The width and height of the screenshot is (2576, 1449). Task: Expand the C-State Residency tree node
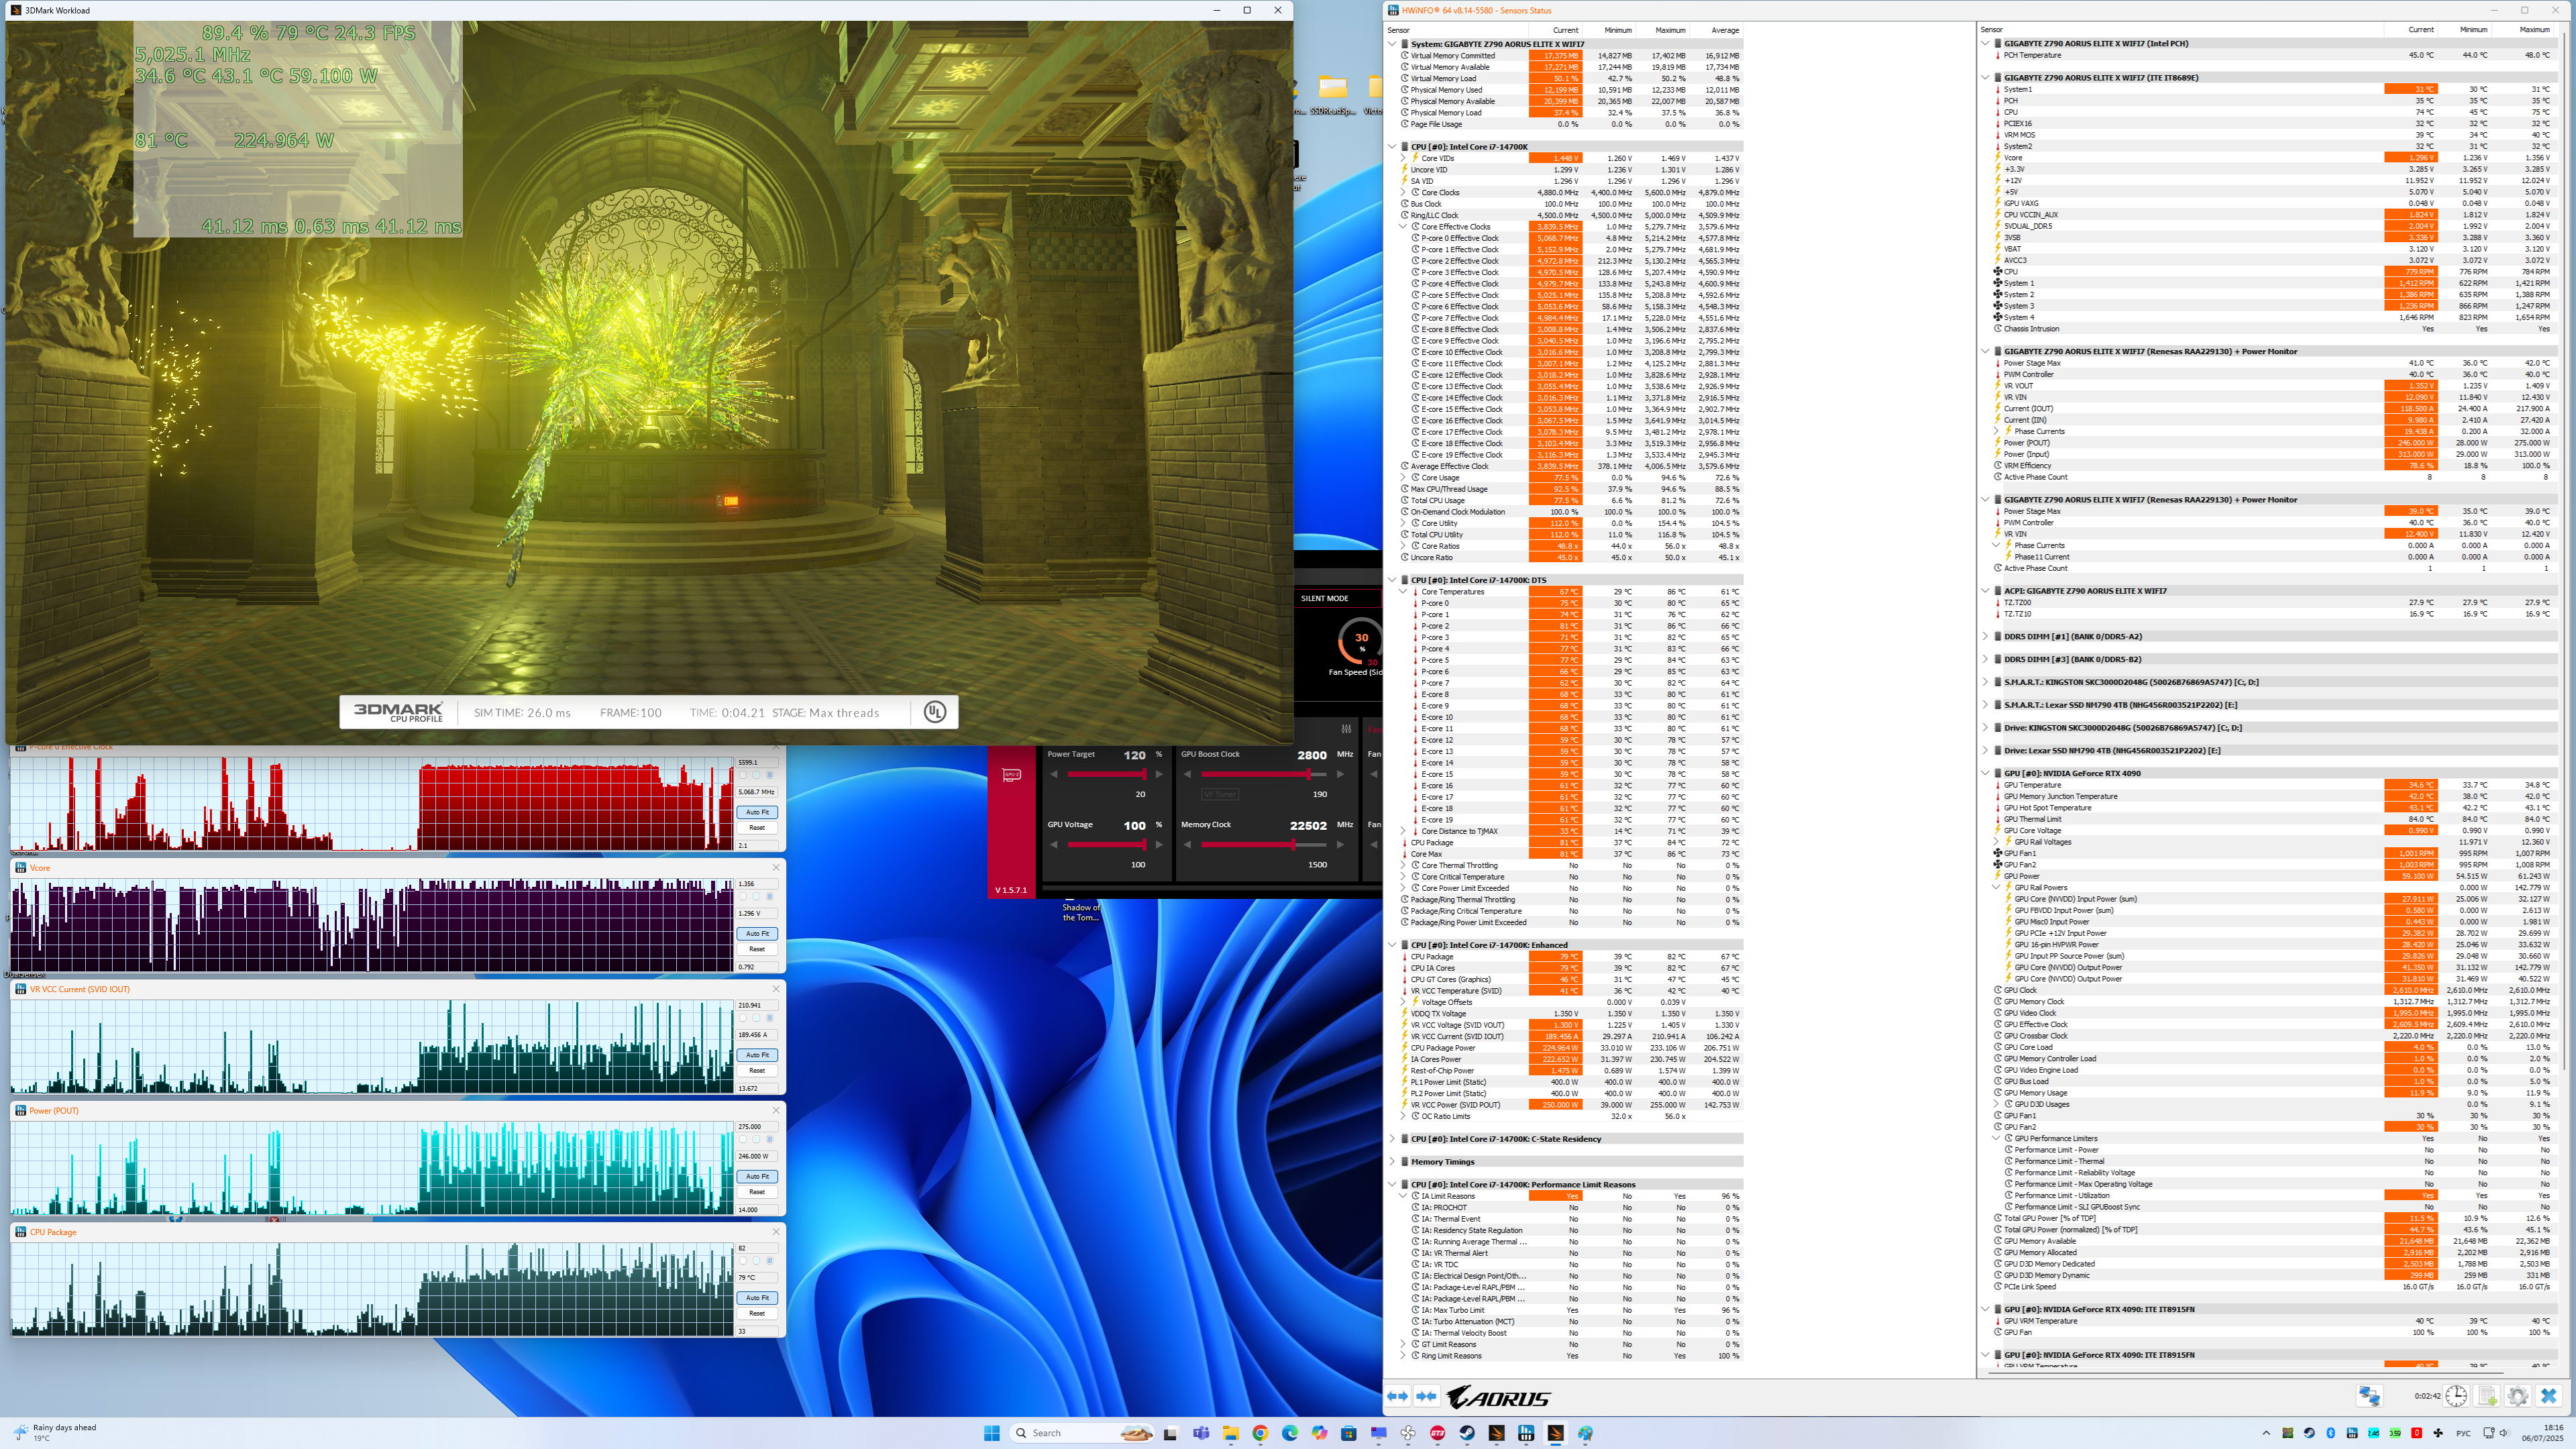[x=1392, y=1139]
